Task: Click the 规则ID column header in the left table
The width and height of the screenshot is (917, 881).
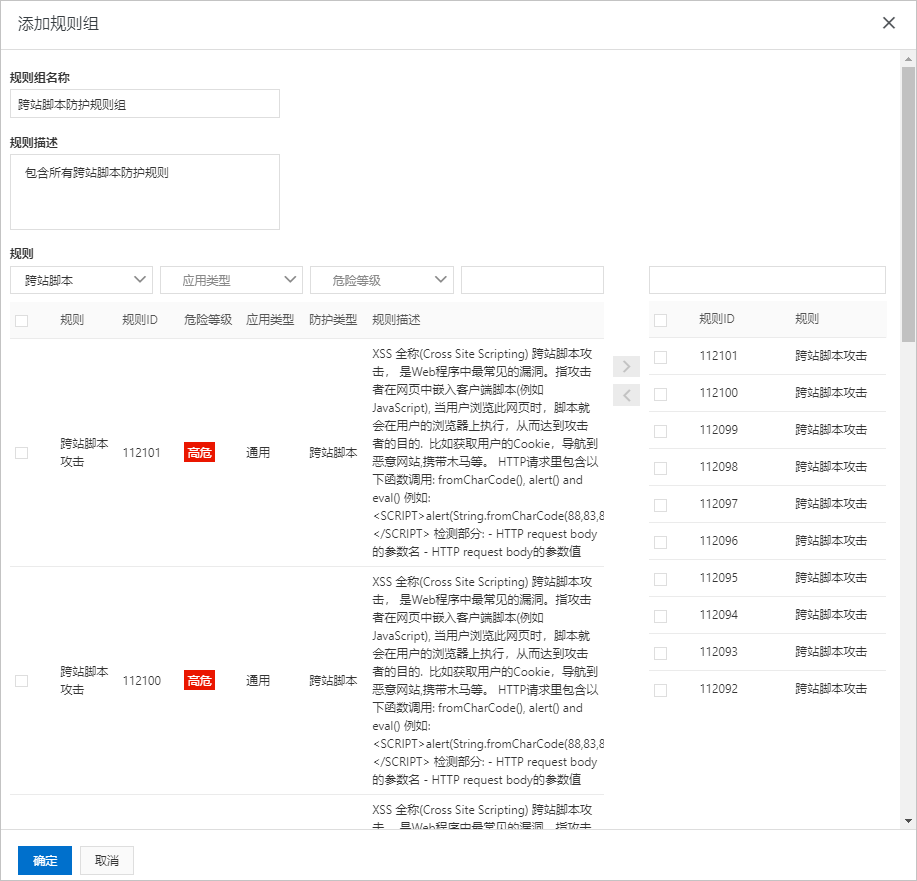Action: [140, 319]
